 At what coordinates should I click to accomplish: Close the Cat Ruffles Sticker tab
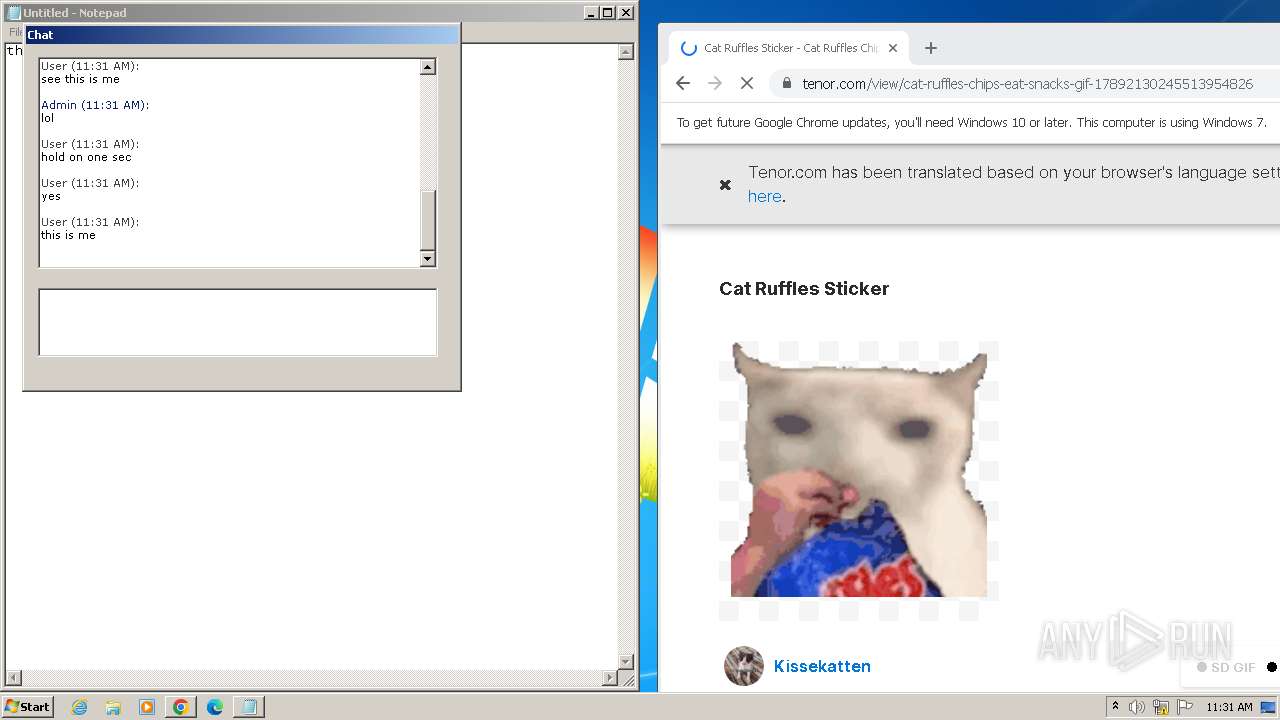893,48
